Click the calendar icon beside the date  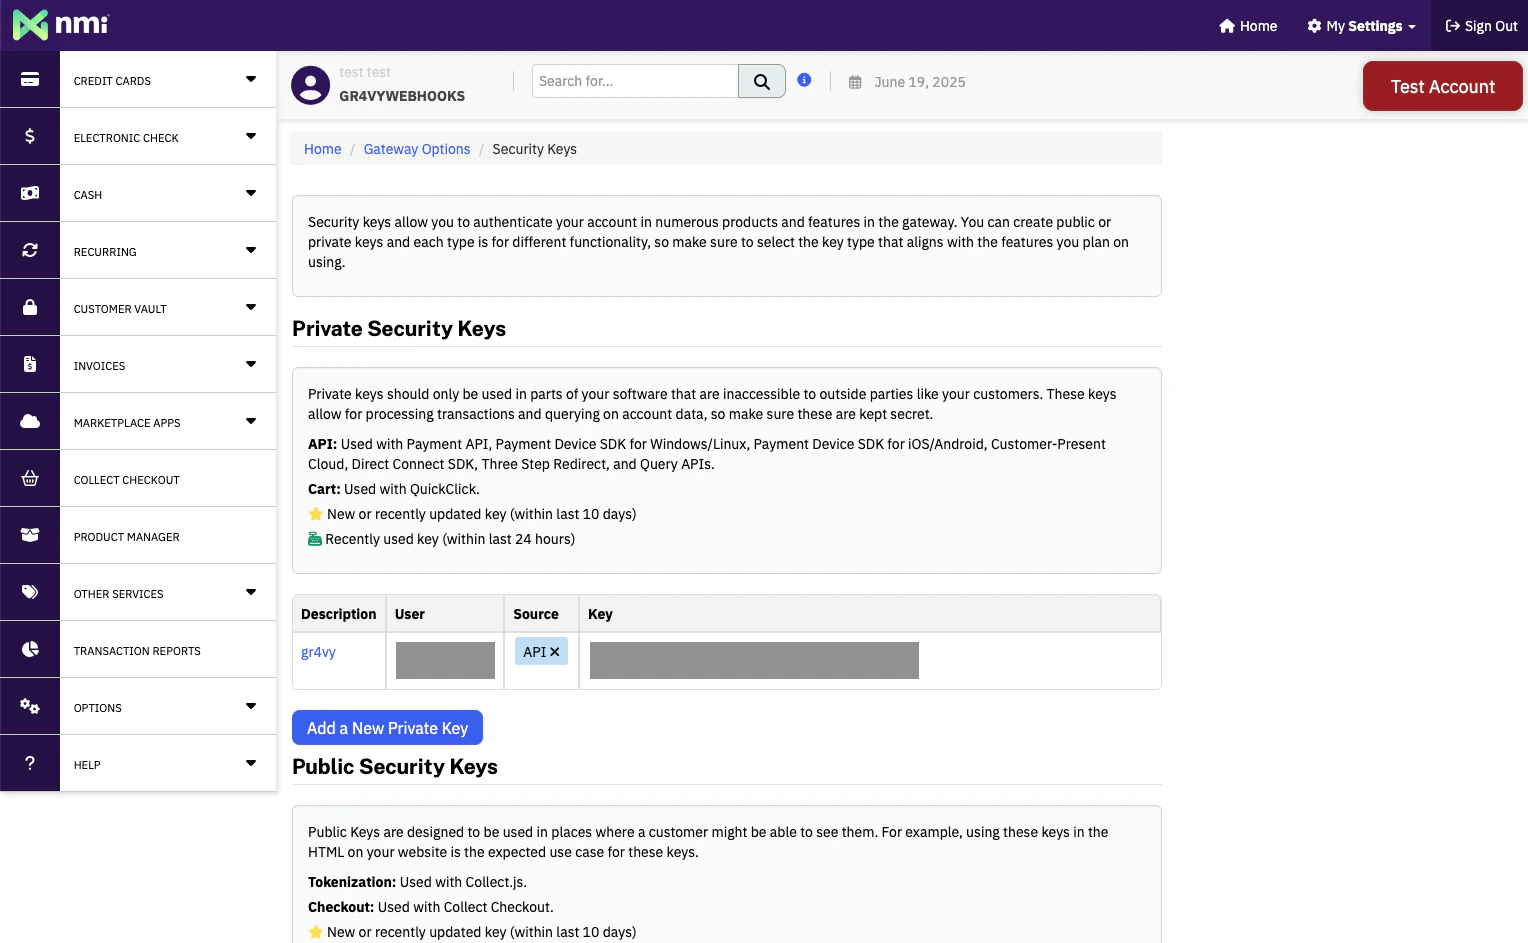[855, 82]
